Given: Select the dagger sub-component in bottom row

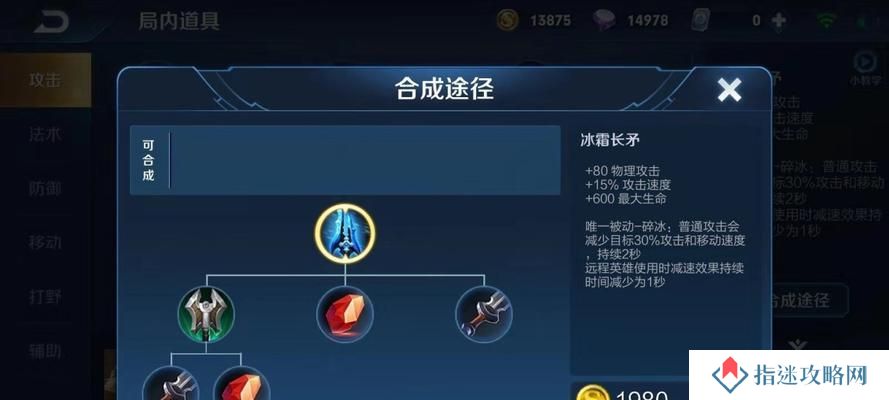Looking at the screenshot, I should 171,385.
